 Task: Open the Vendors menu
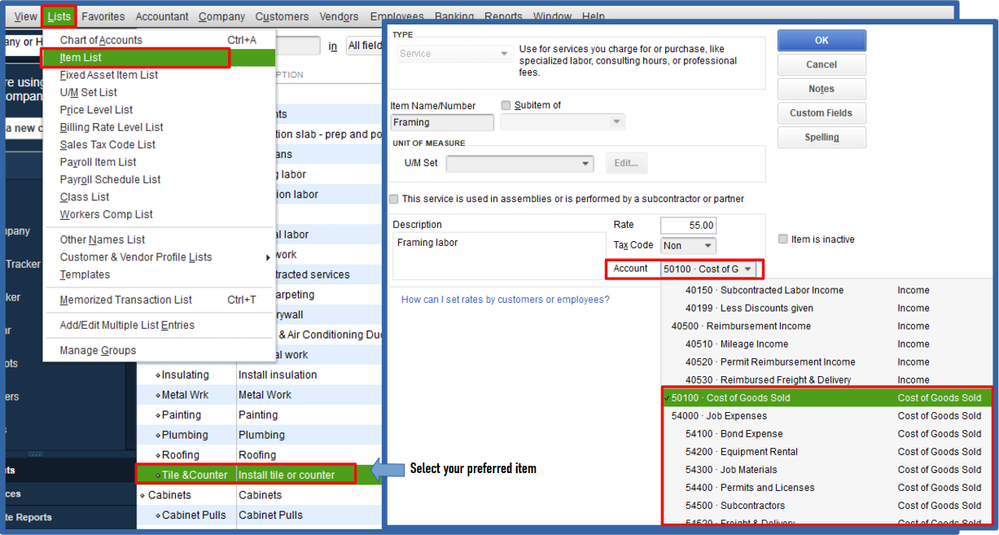[339, 17]
